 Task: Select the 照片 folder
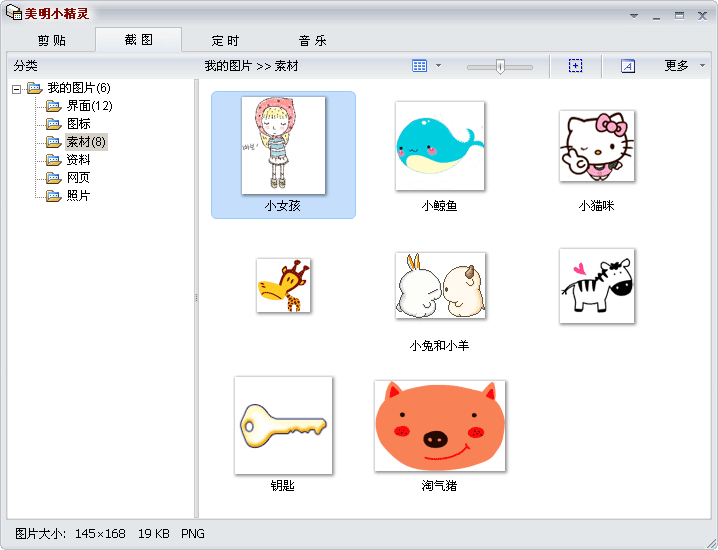click(x=78, y=196)
